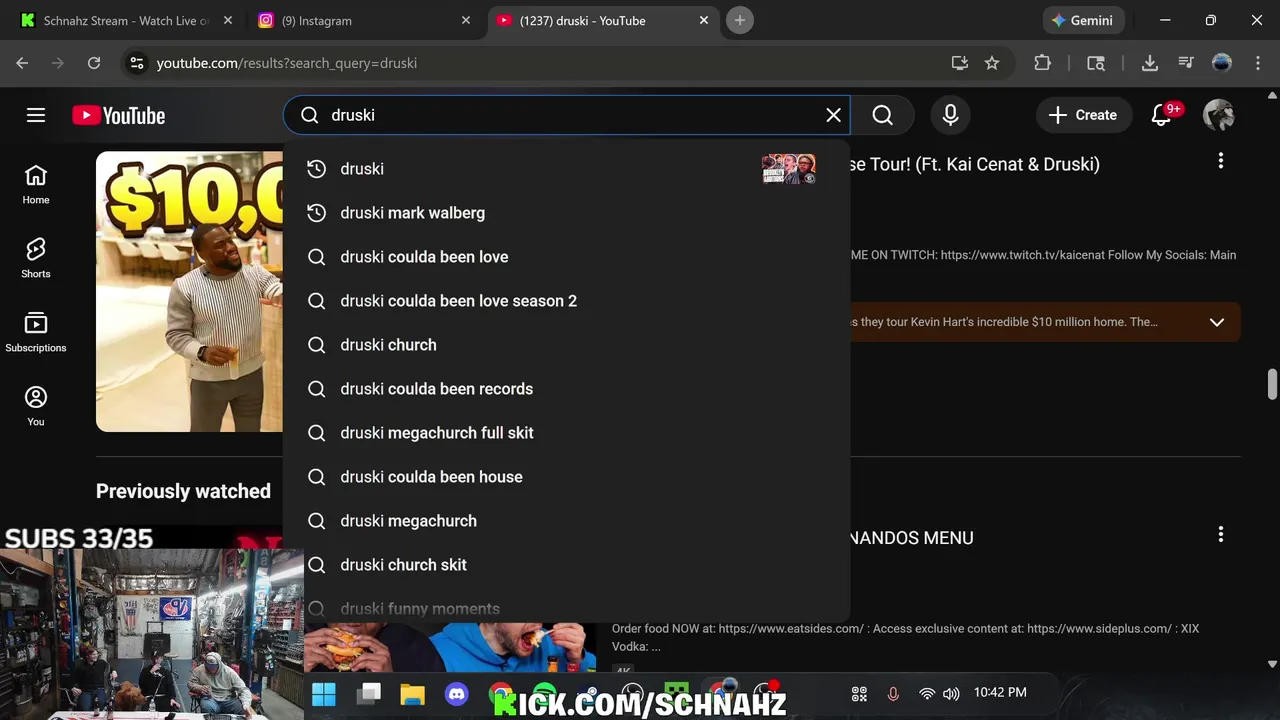This screenshot has width=1280, height=720.
Task: Open a new browser tab
Action: pyautogui.click(x=740, y=20)
